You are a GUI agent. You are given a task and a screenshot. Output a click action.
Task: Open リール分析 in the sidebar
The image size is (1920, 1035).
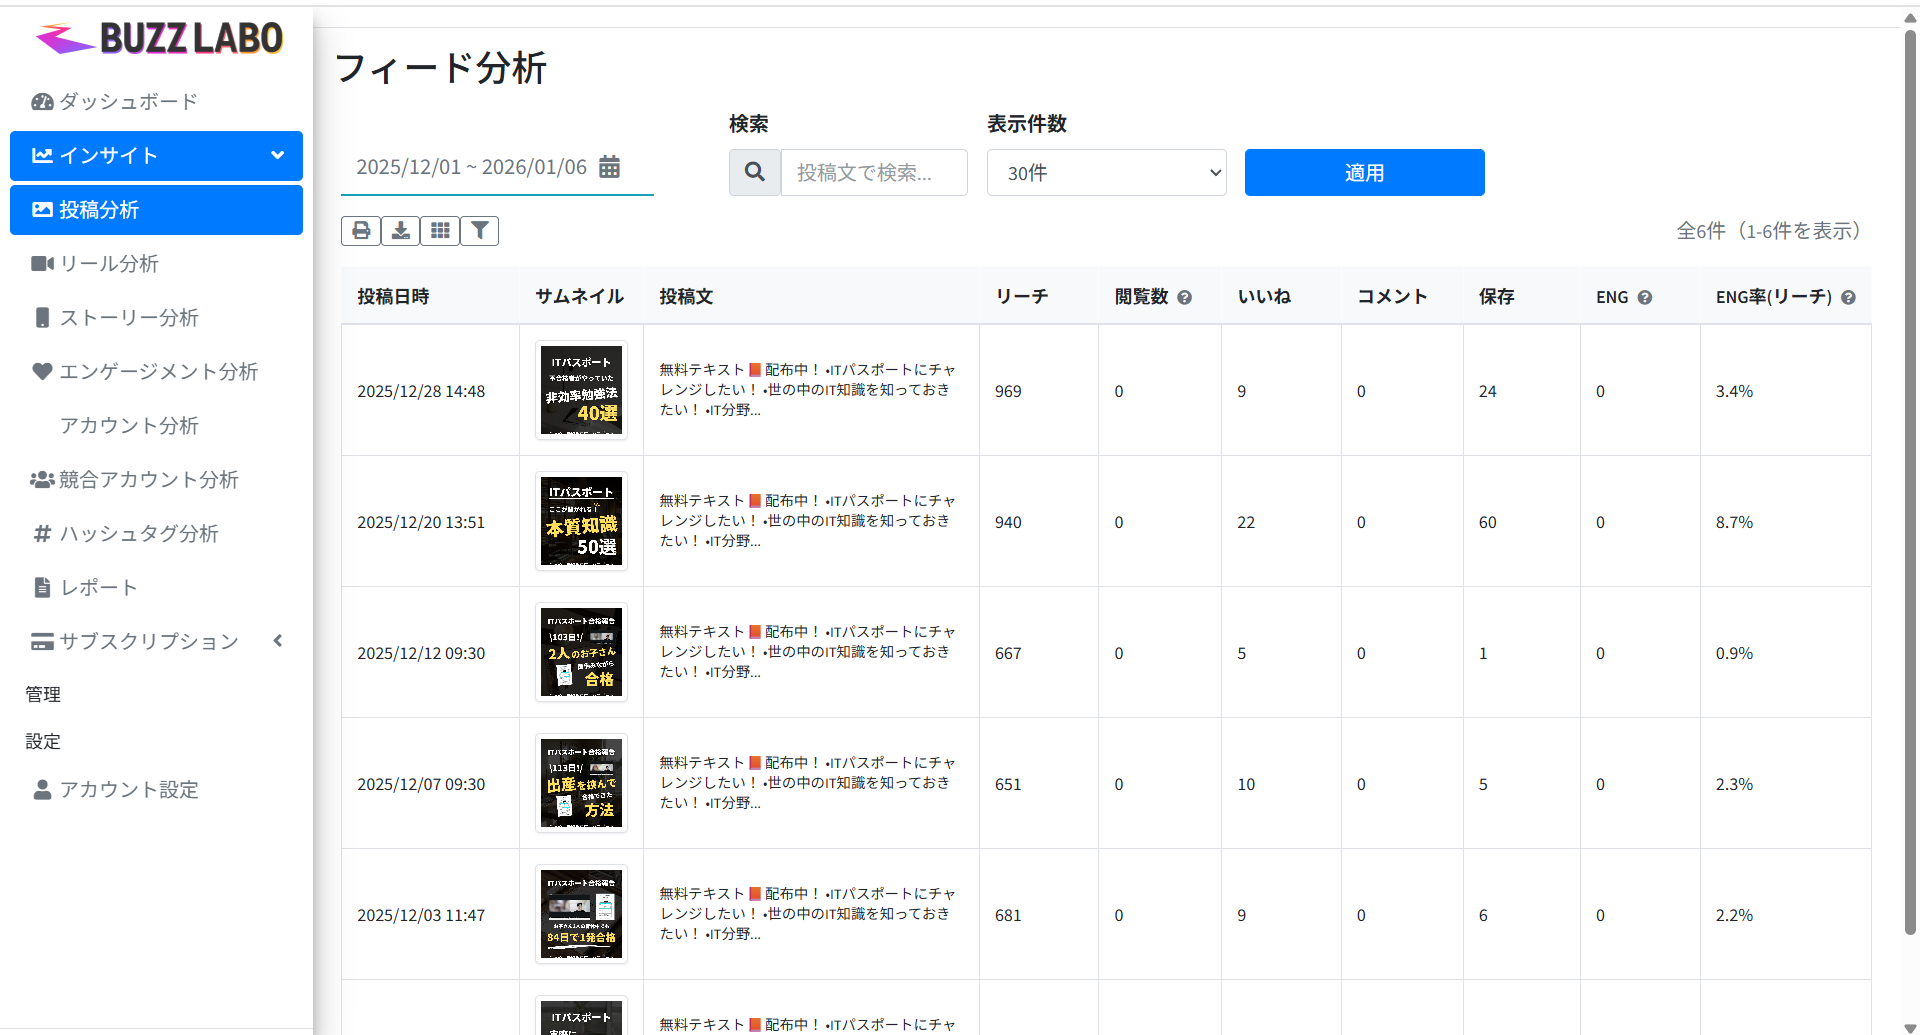pos(109,264)
